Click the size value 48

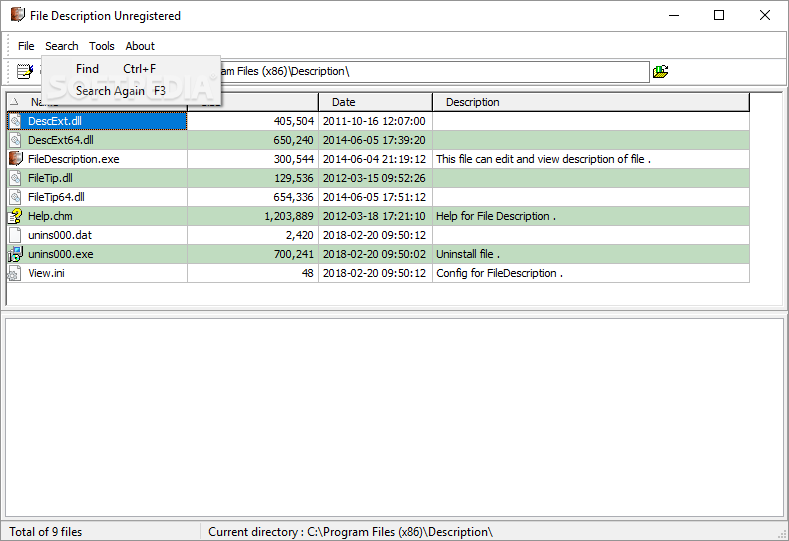point(308,273)
